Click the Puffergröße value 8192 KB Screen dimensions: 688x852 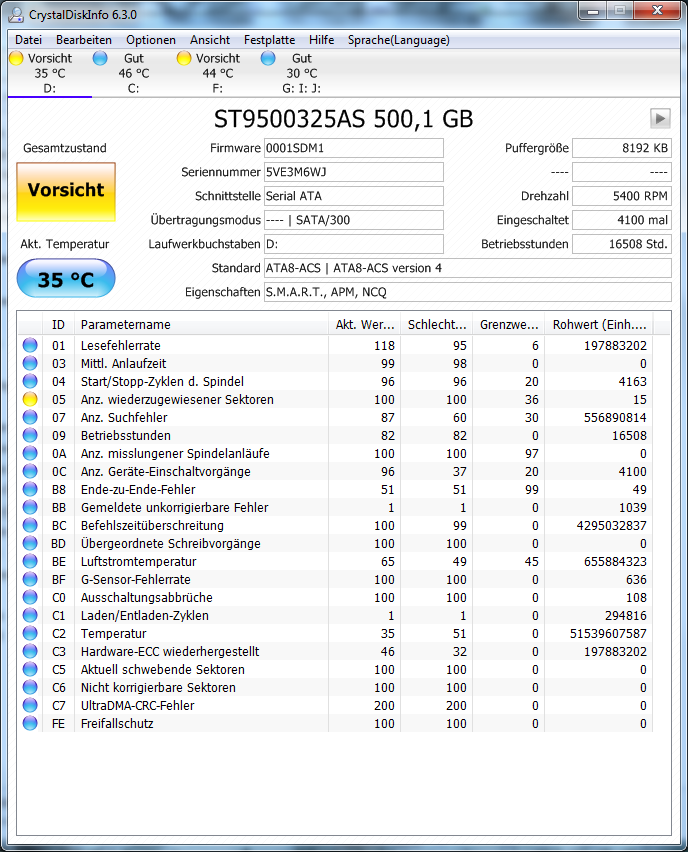622,148
